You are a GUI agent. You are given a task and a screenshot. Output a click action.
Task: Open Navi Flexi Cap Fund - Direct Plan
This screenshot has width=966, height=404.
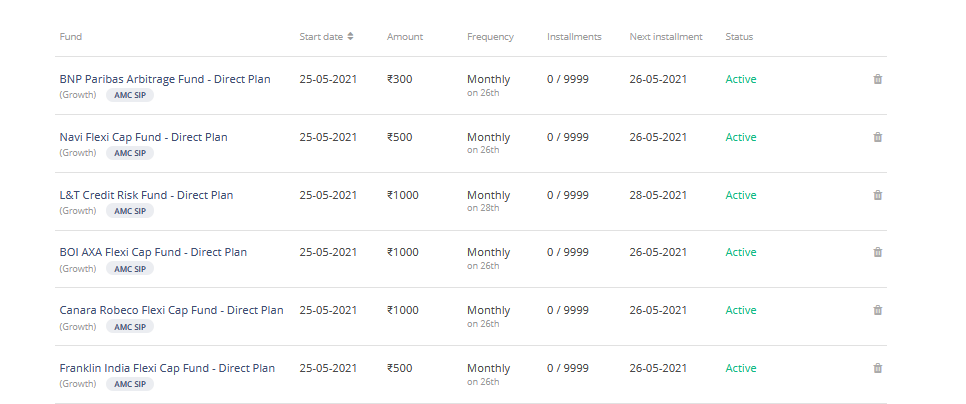(143, 137)
